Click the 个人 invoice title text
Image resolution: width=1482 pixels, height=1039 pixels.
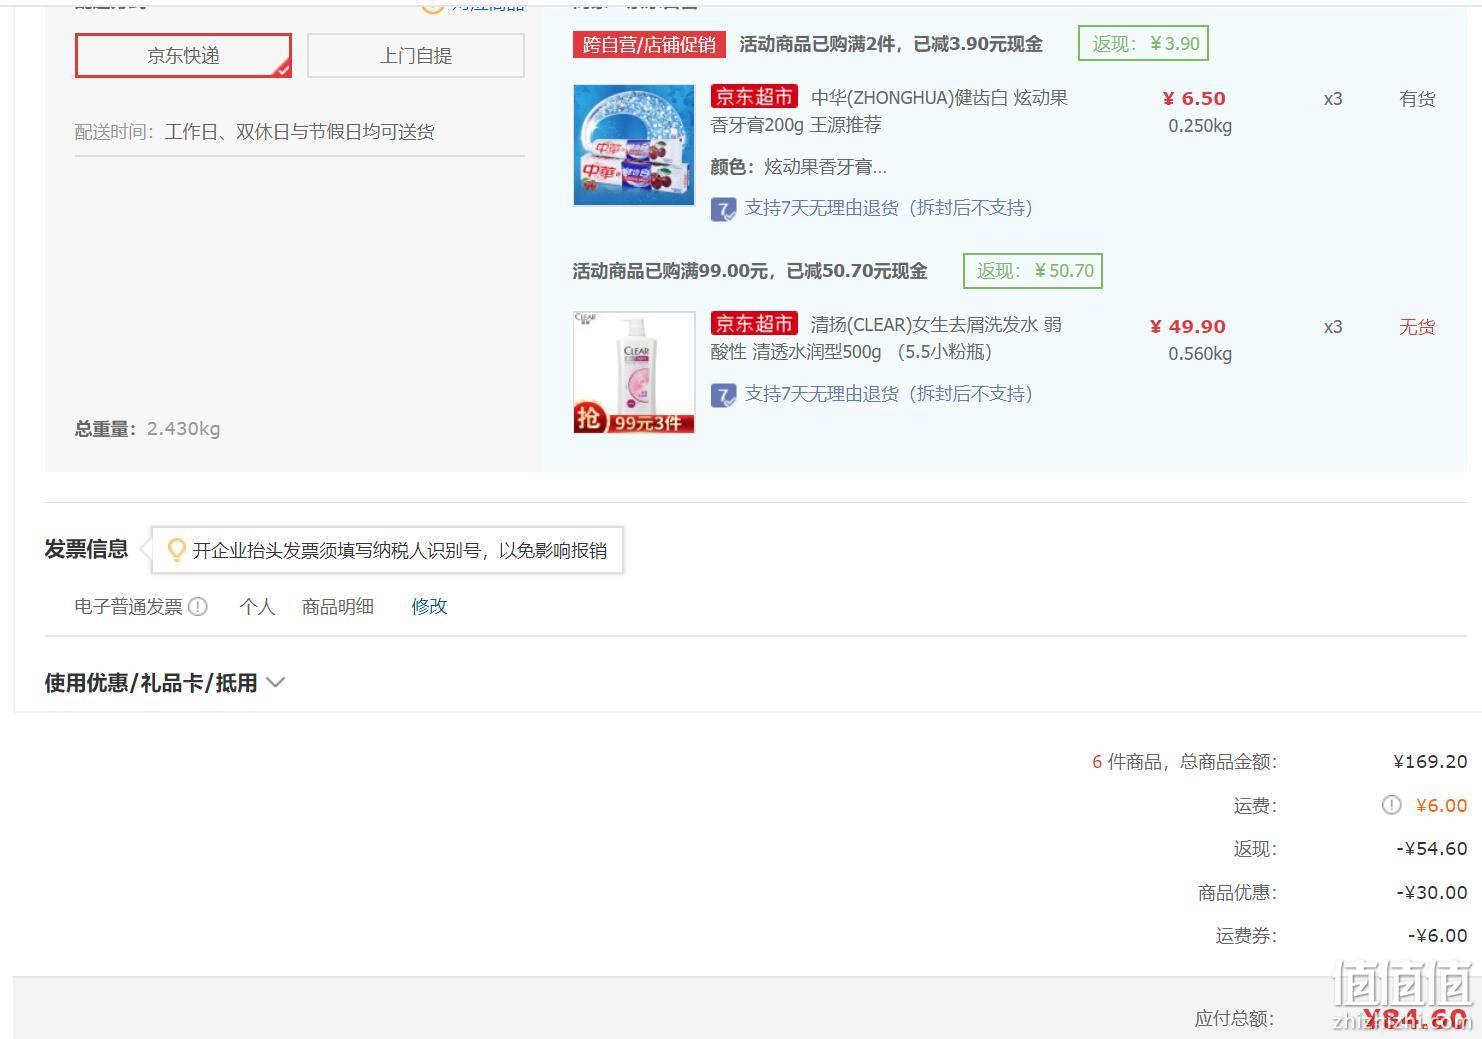(257, 606)
